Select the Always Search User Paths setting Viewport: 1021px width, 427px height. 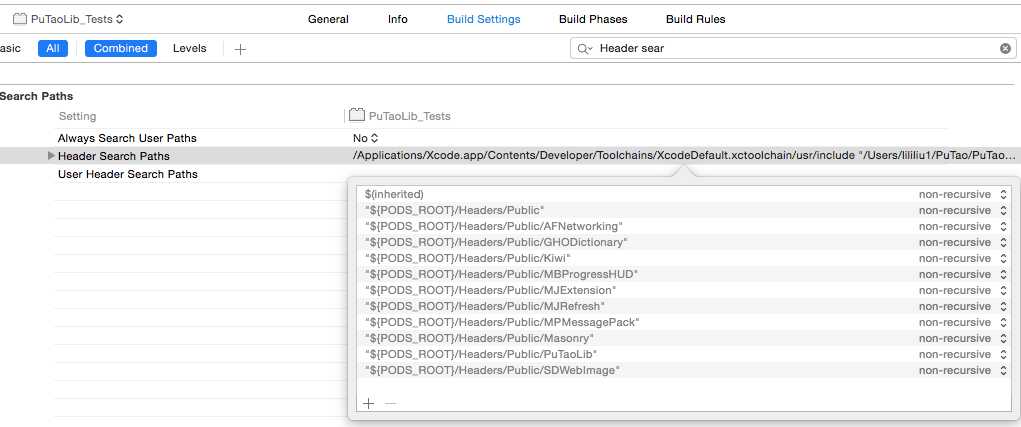127,138
